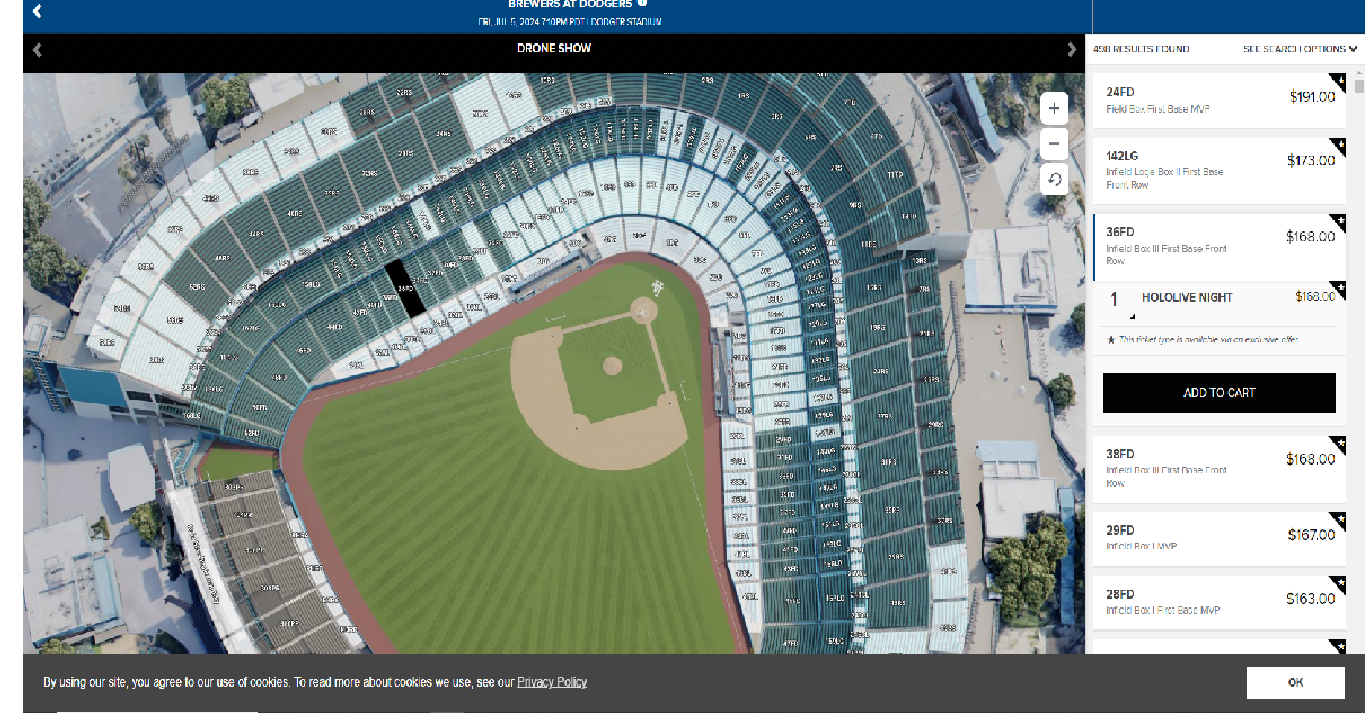
Task: Select the 36FD Infield Box listing
Action: pos(1218,247)
